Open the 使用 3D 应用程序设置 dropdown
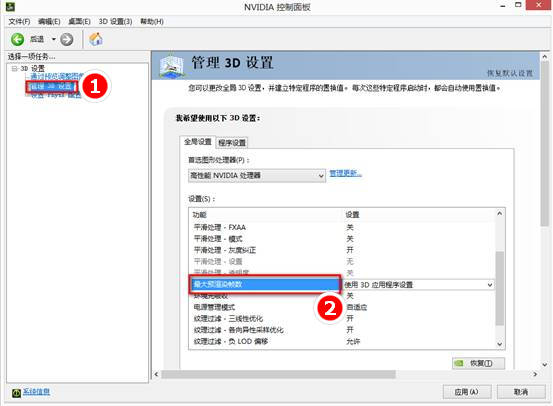 (x=418, y=285)
